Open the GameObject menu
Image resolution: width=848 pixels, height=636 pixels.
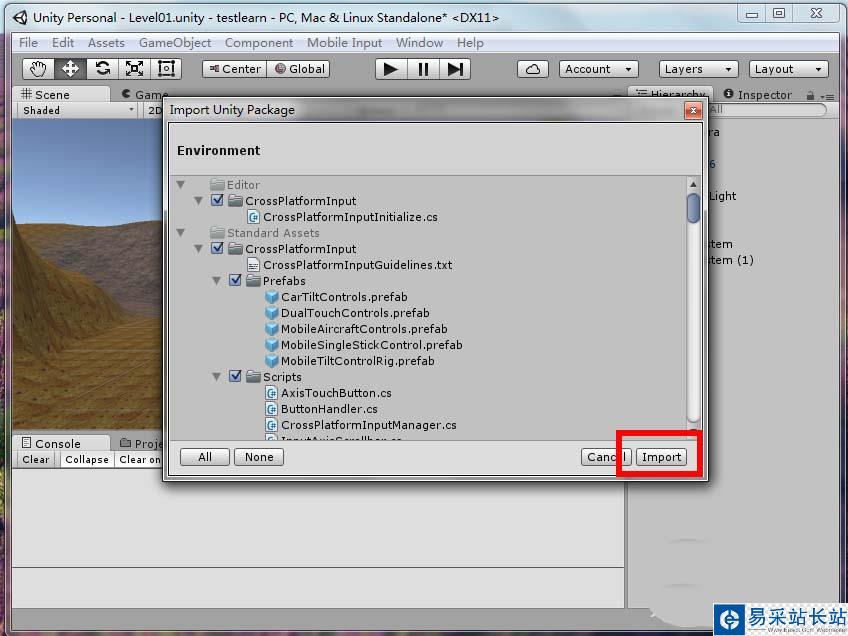175,43
